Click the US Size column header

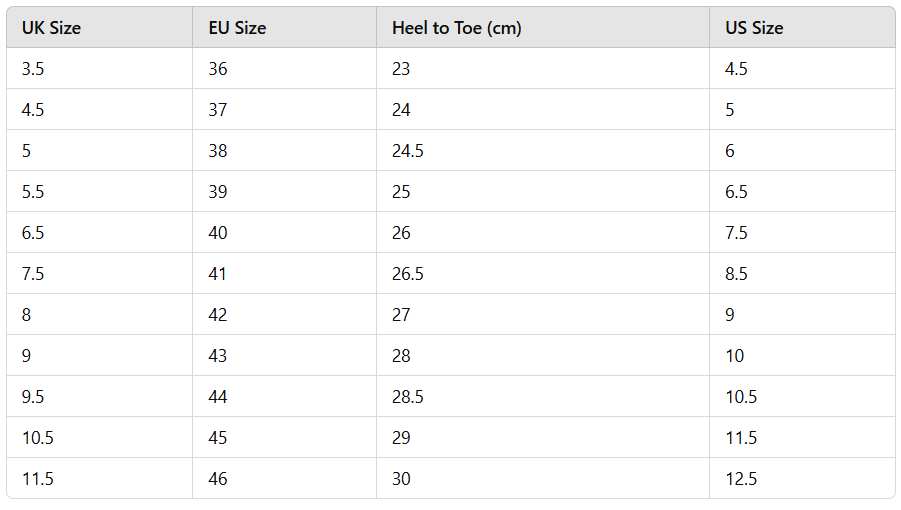[754, 28]
